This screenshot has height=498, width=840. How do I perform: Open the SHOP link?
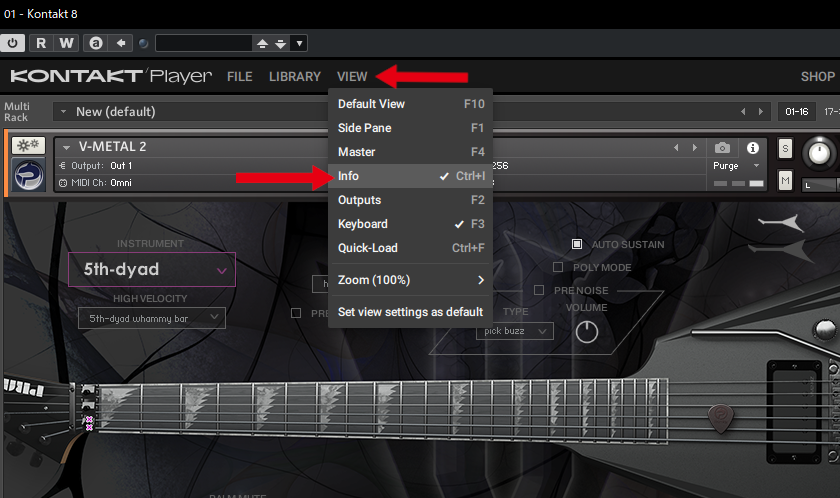(818, 77)
